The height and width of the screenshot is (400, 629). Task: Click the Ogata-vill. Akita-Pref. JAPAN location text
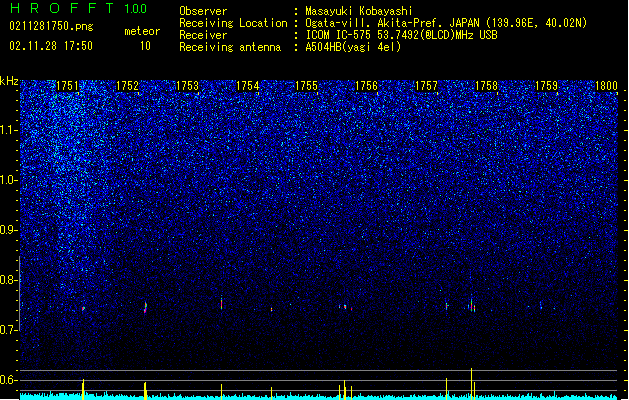(446, 23)
